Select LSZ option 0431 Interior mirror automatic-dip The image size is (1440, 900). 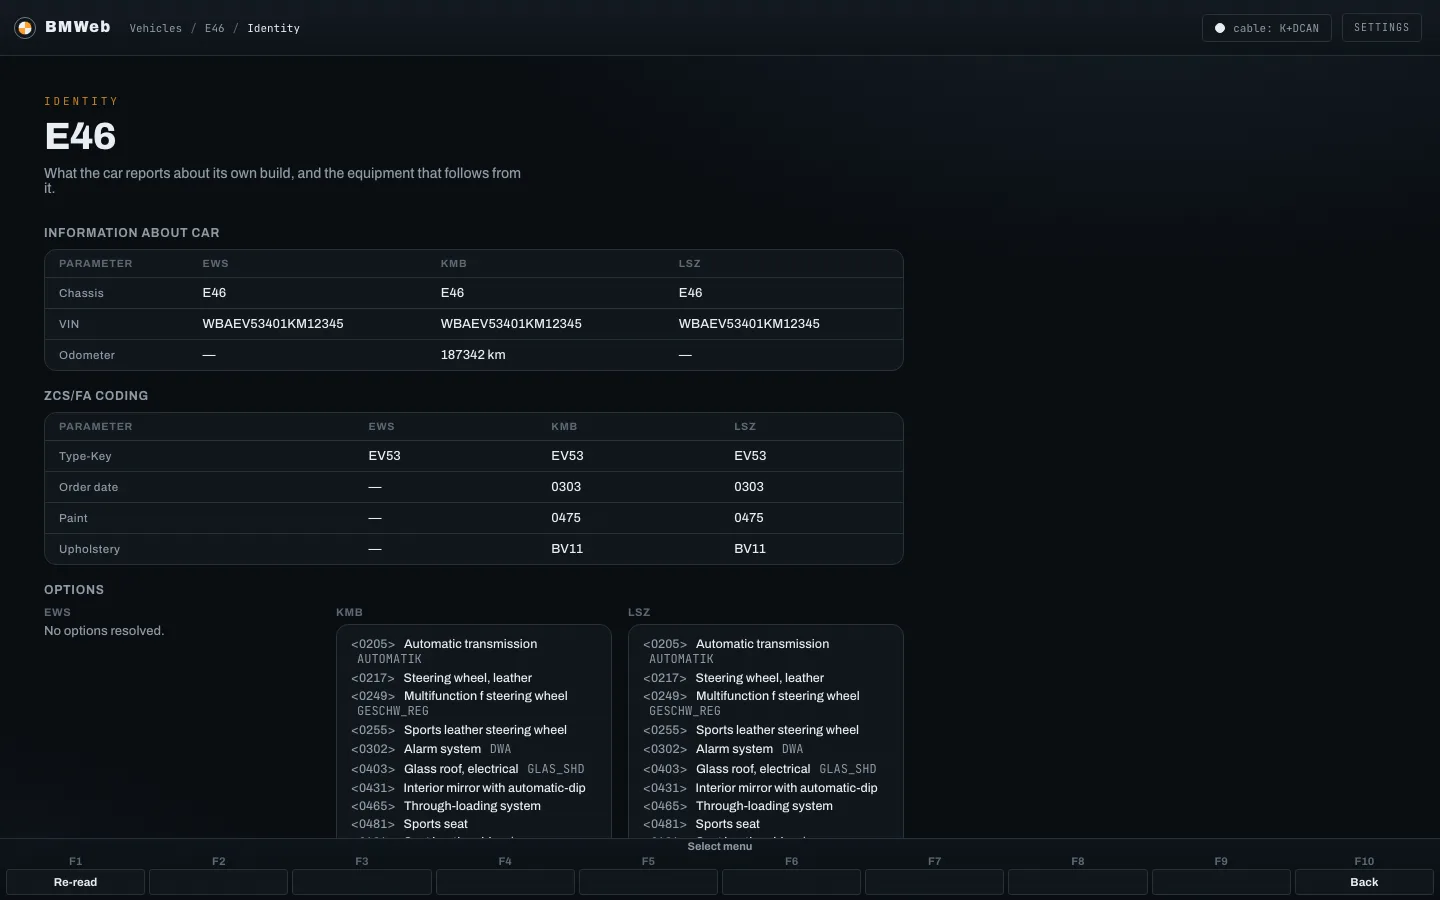pos(766,788)
